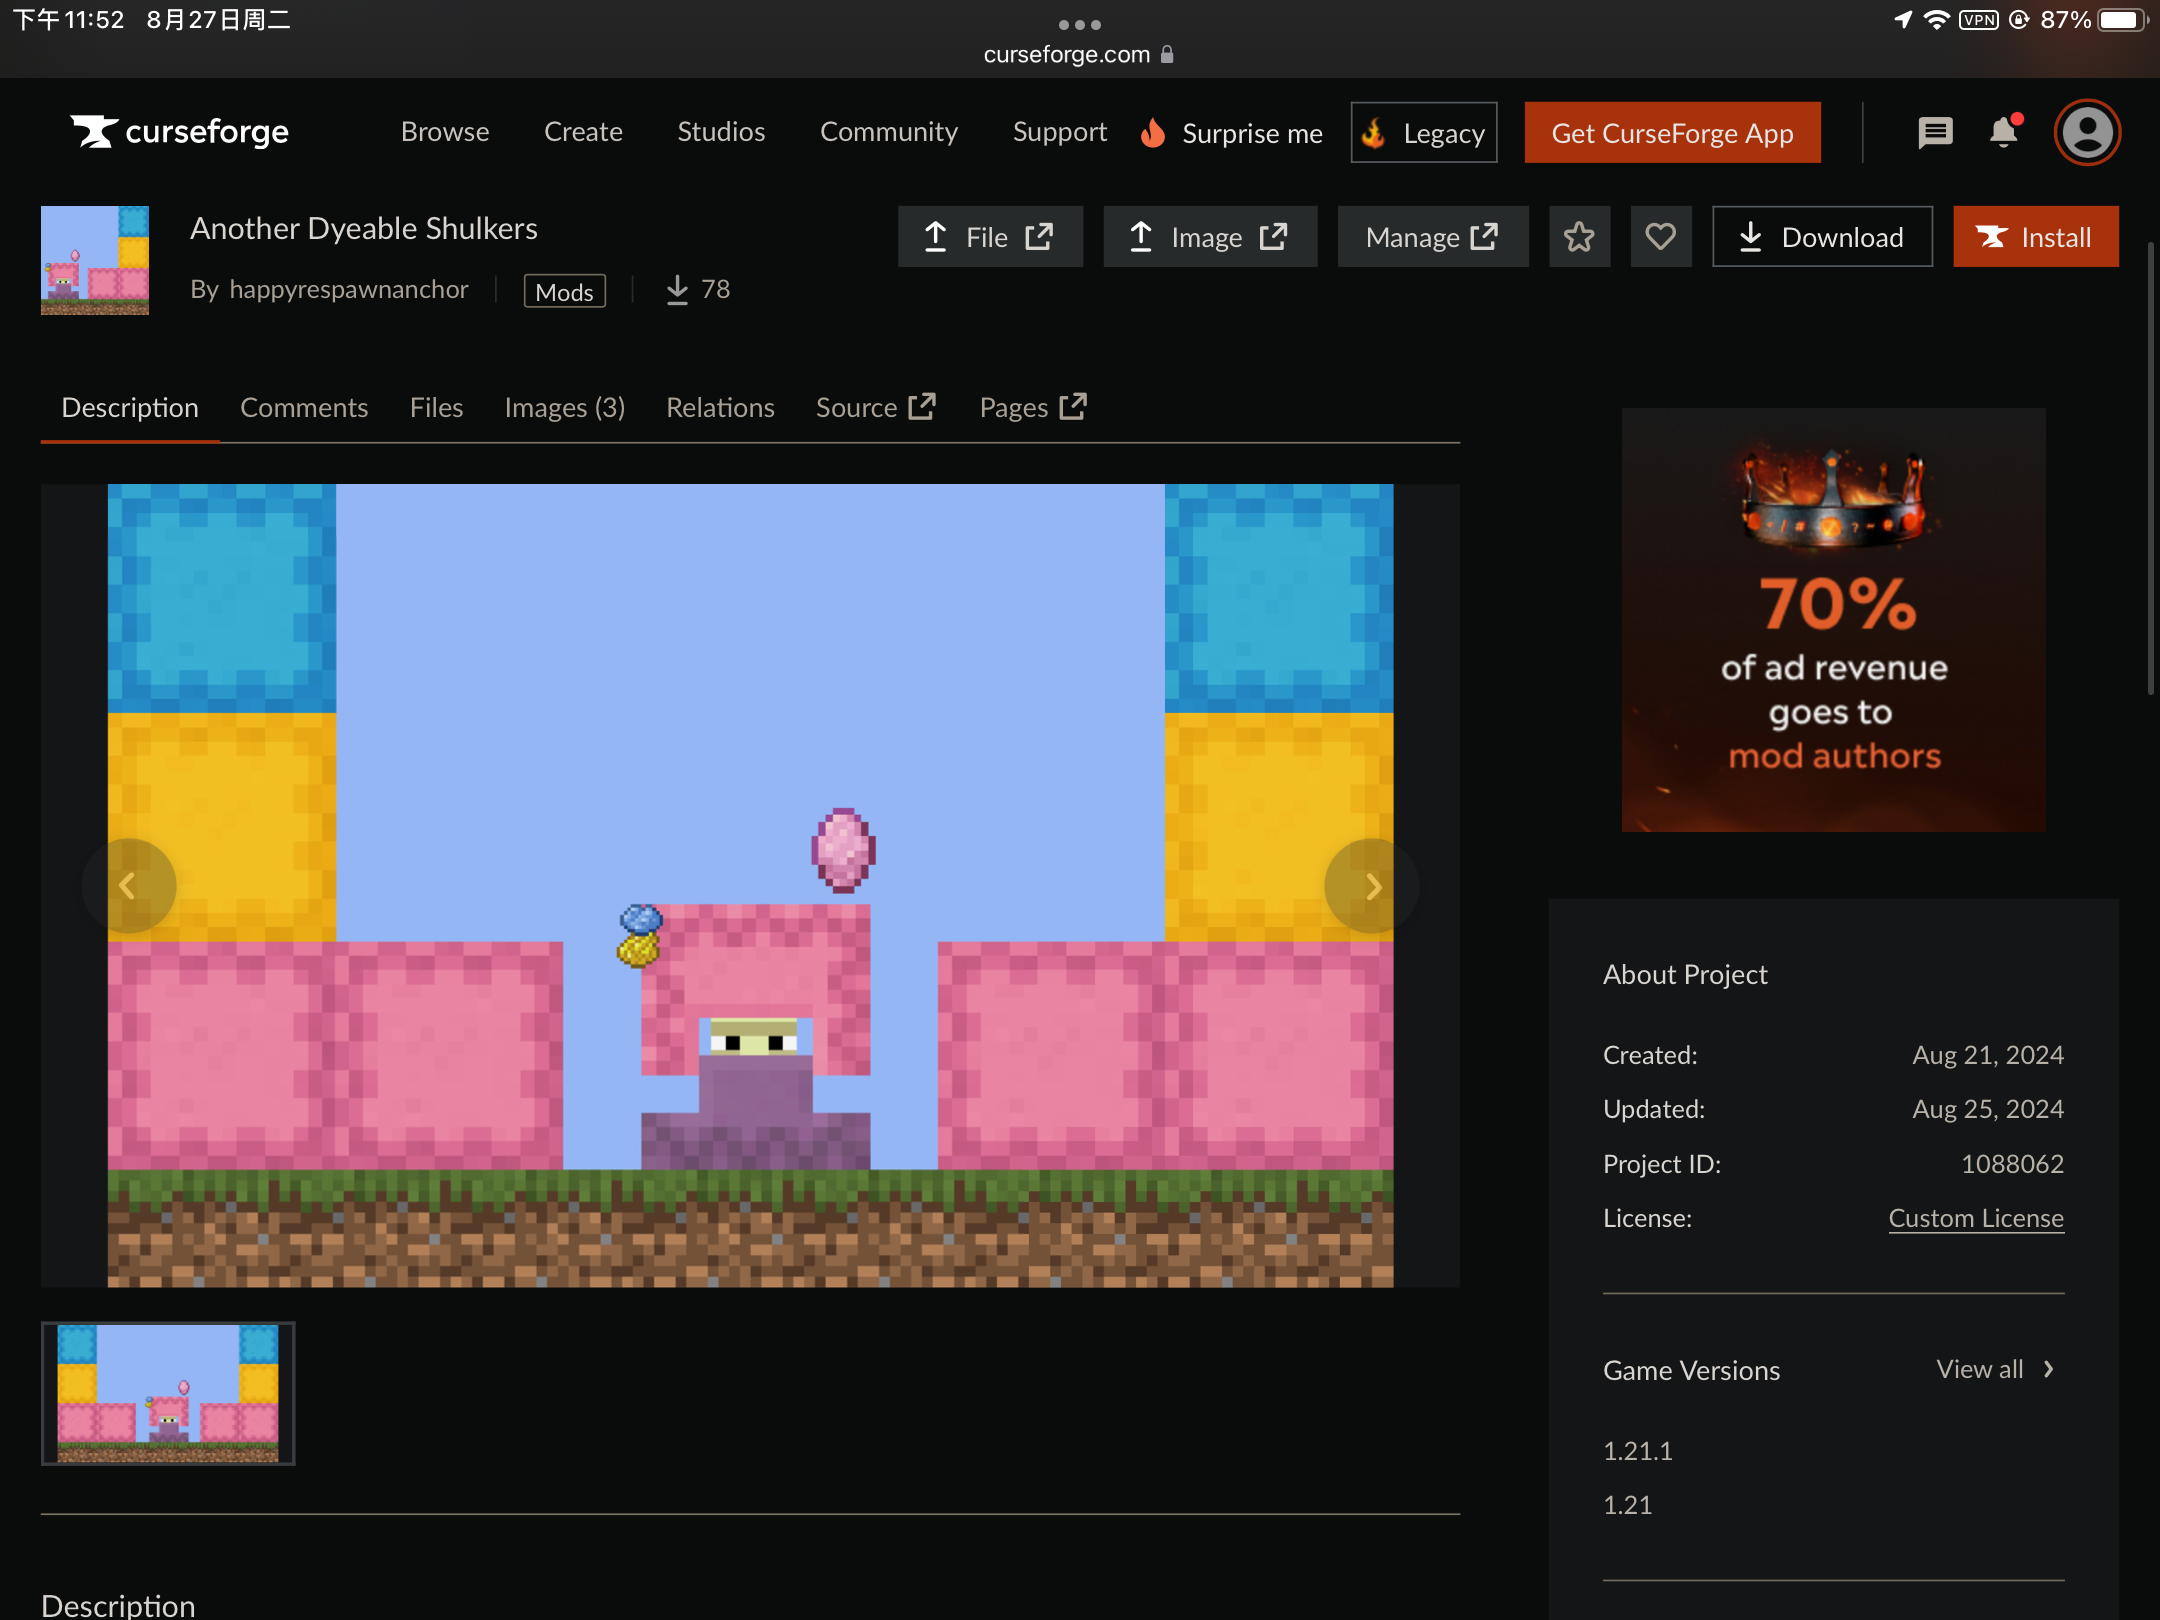2160x1620 pixels.
Task: Open the Create menu
Action: click(583, 132)
